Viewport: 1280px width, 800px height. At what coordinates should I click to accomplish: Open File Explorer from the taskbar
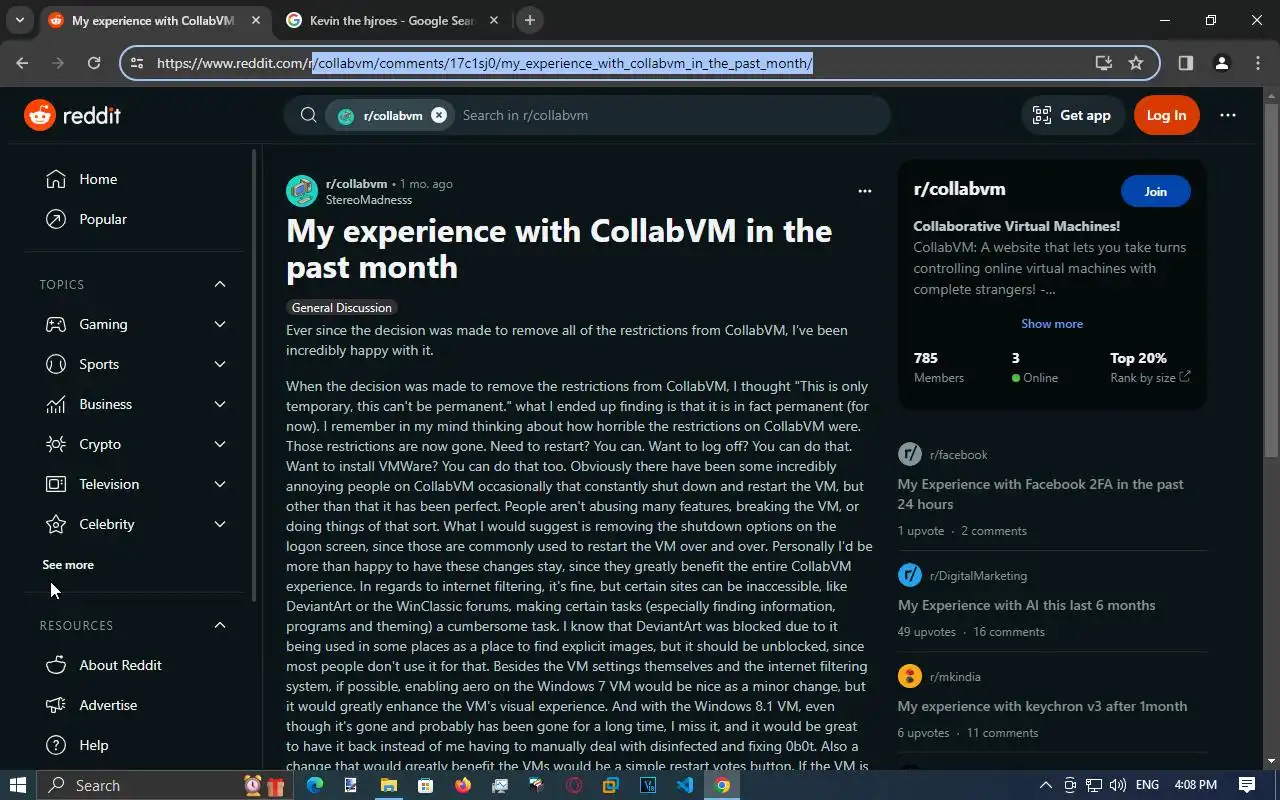(x=388, y=785)
